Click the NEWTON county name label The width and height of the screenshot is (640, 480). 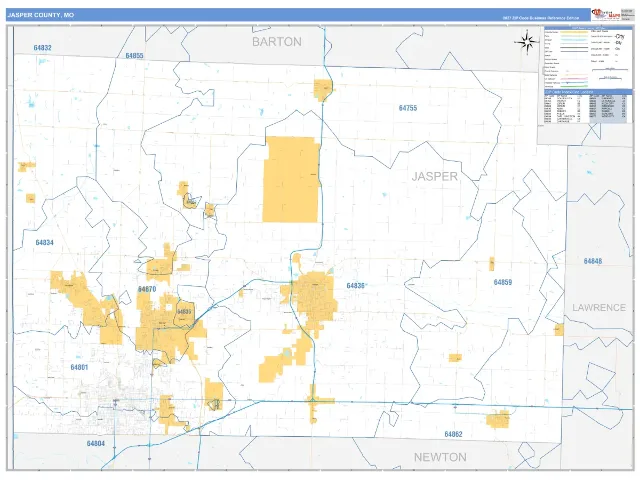(x=440, y=457)
